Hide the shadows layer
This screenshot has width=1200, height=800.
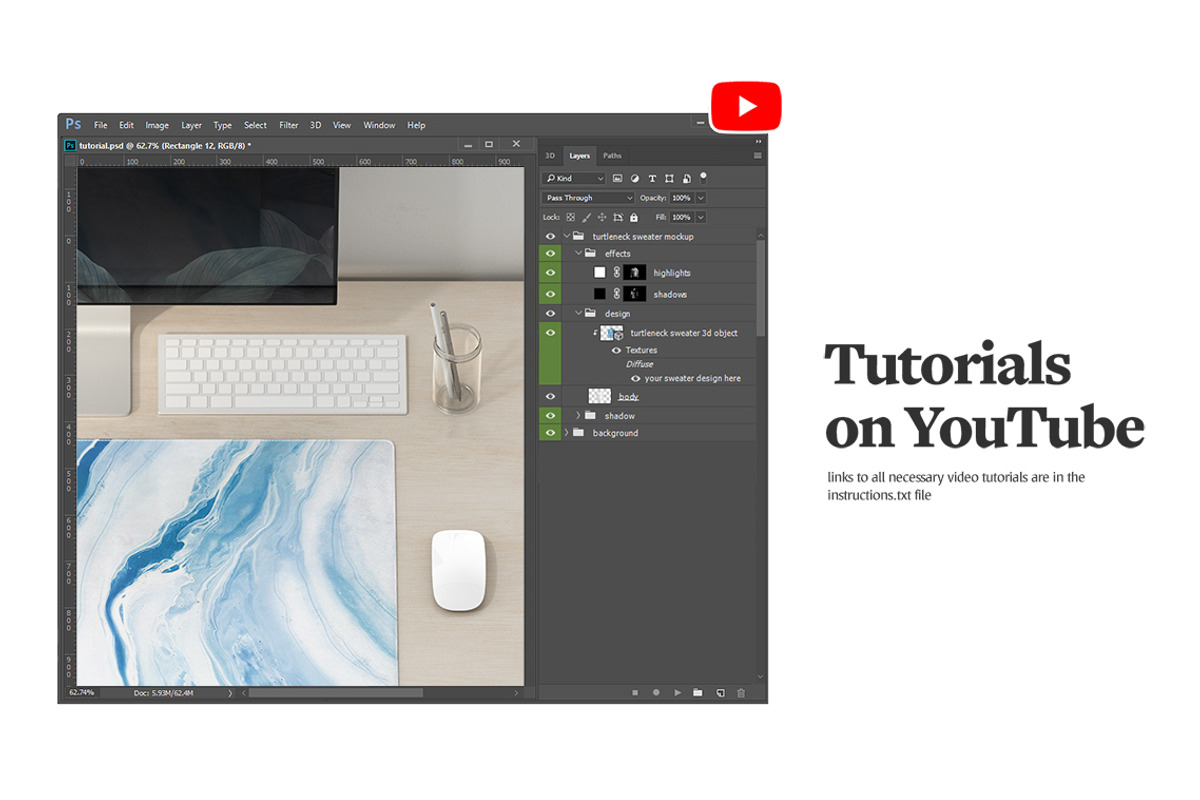pyautogui.click(x=550, y=294)
